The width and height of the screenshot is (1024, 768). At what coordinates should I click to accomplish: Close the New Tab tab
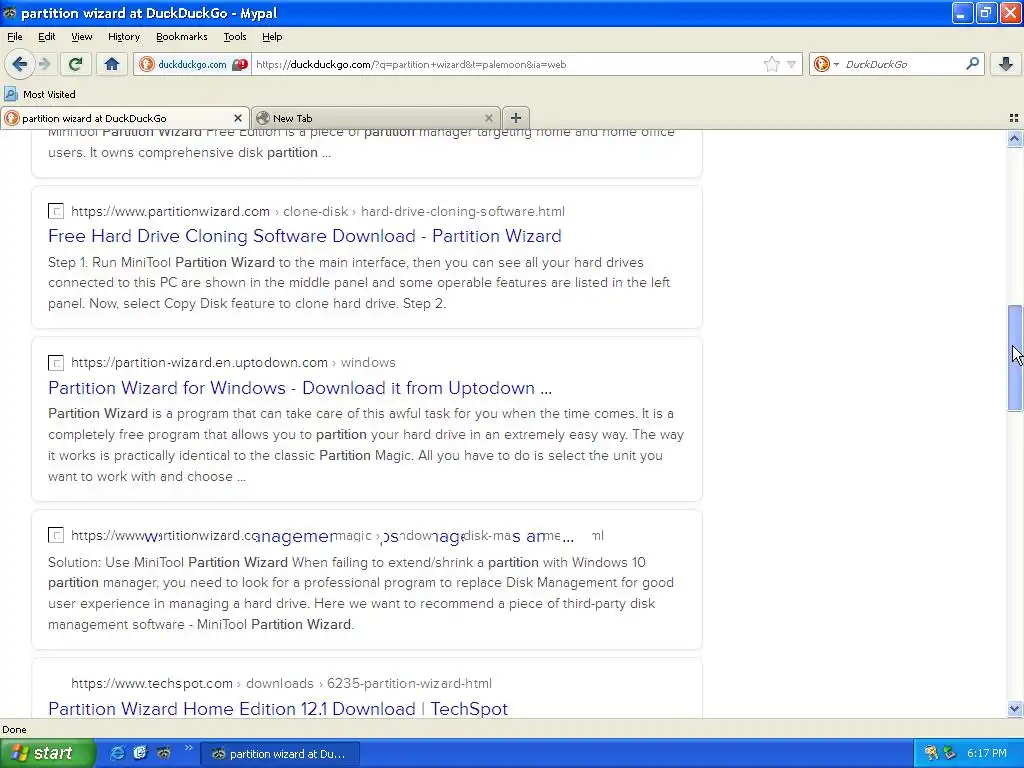coord(488,118)
